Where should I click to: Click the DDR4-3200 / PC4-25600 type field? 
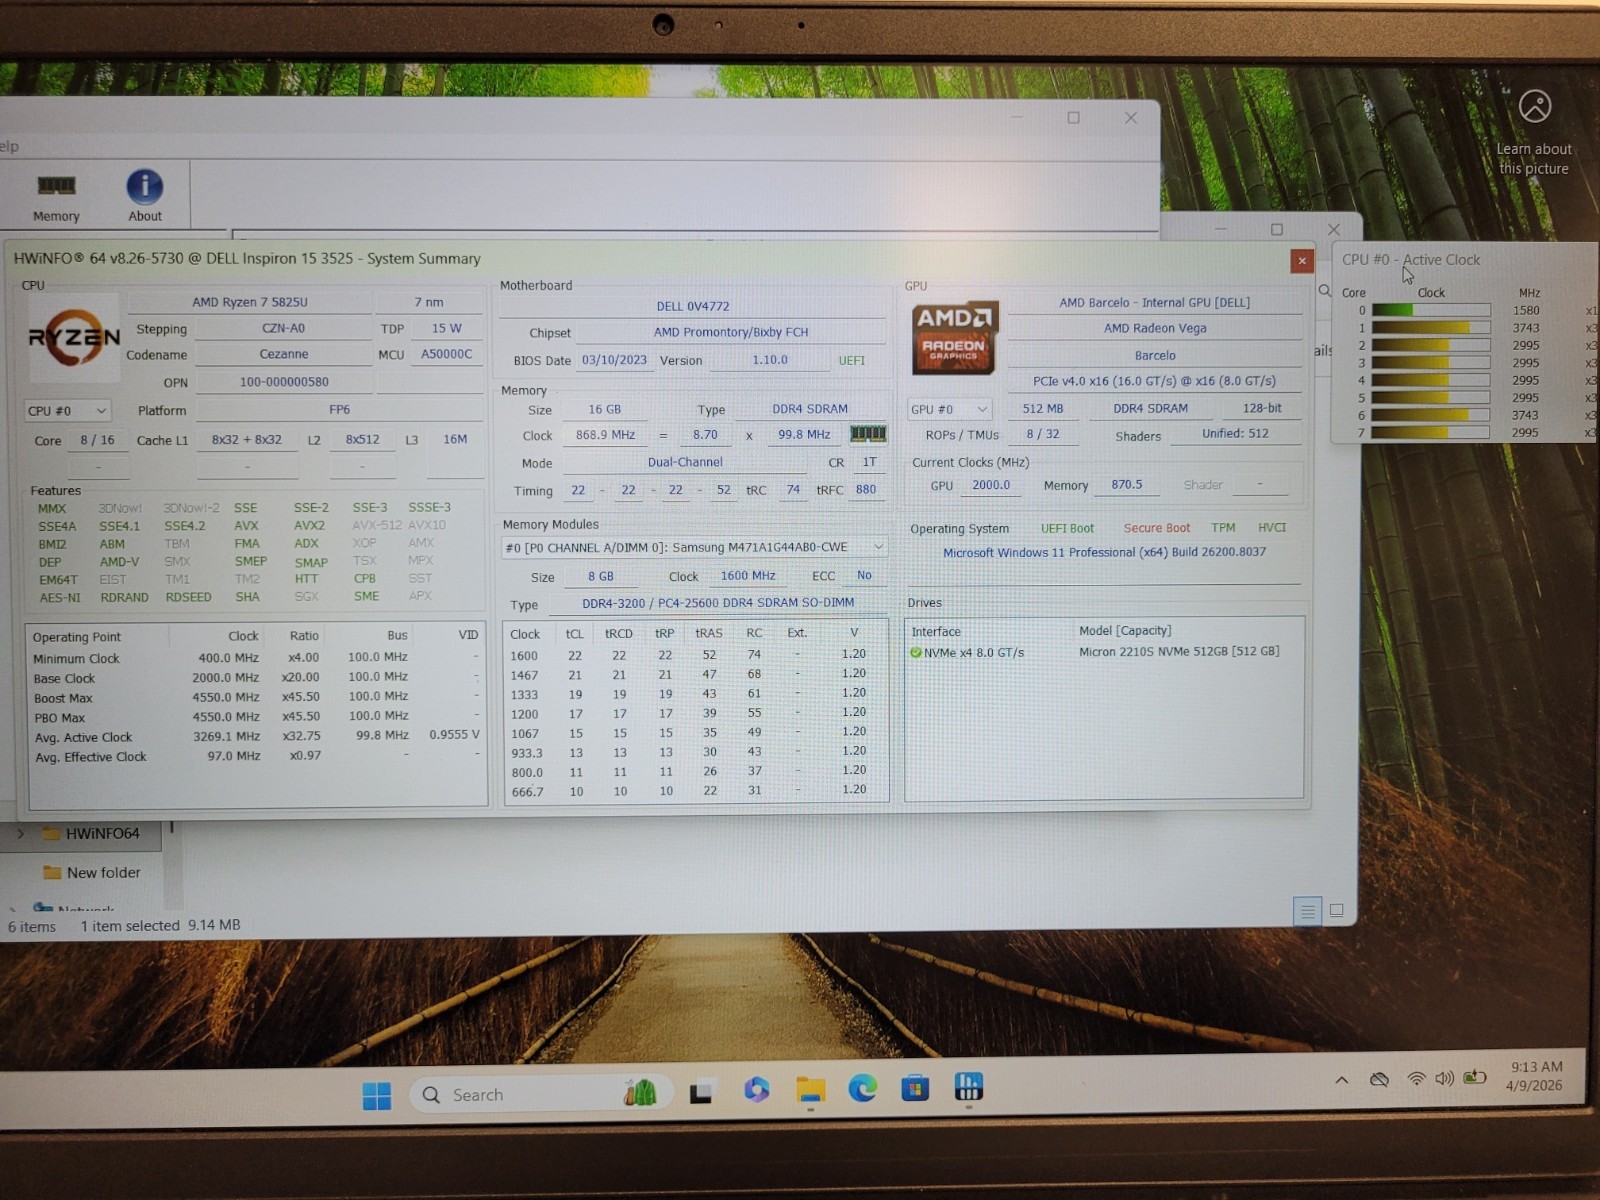pos(718,603)
